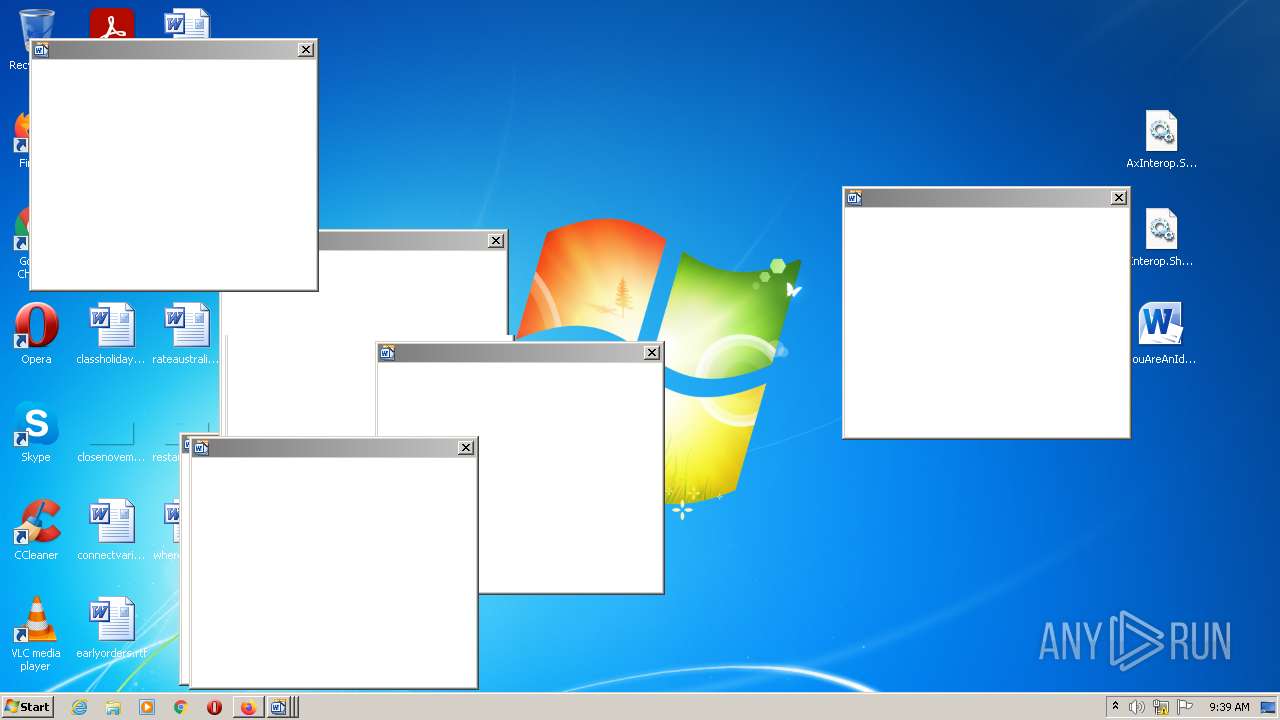Open the Skype desktop shortcut
The width and height of the screenshot is (1280, 720).
coord(36,431)
